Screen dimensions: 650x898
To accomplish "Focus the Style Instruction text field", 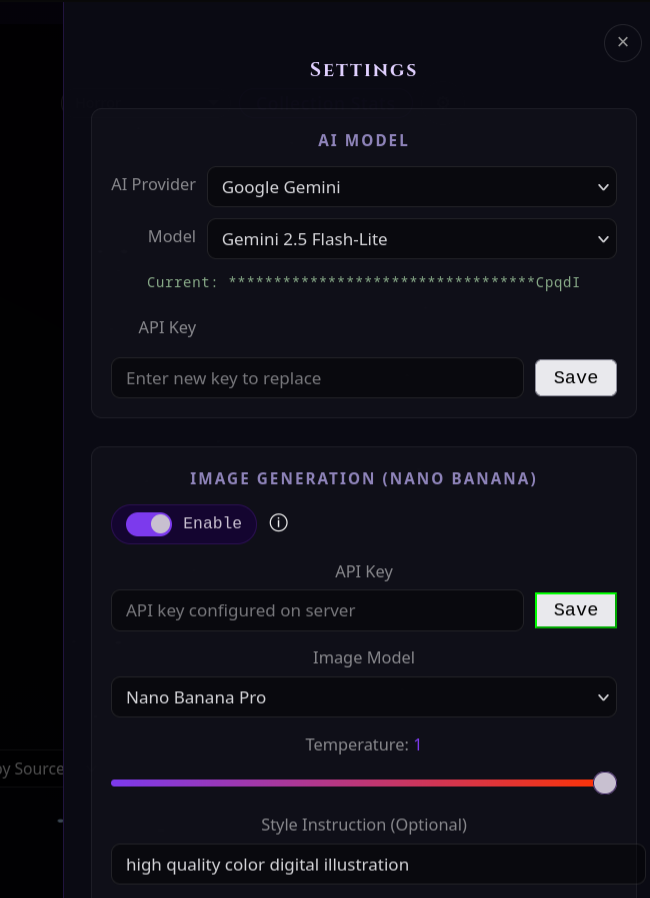I will (378, 864).
